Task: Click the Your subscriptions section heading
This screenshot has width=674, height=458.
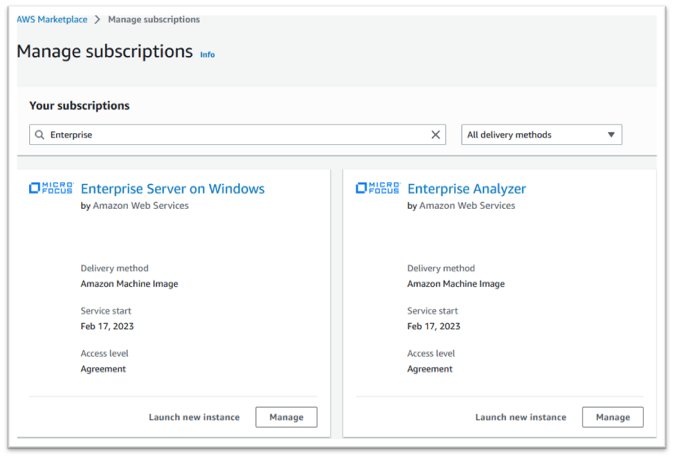Action: [79, 105]
